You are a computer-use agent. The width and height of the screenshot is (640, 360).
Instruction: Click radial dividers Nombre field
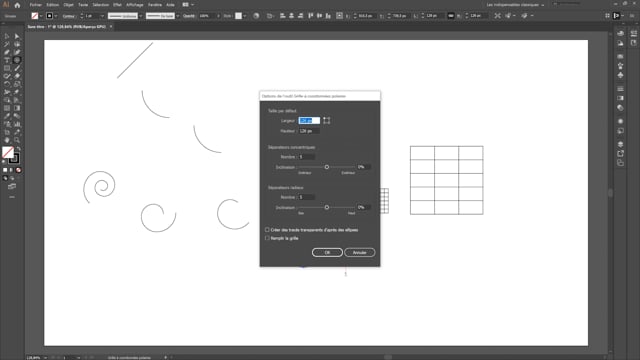click(307, 197)
